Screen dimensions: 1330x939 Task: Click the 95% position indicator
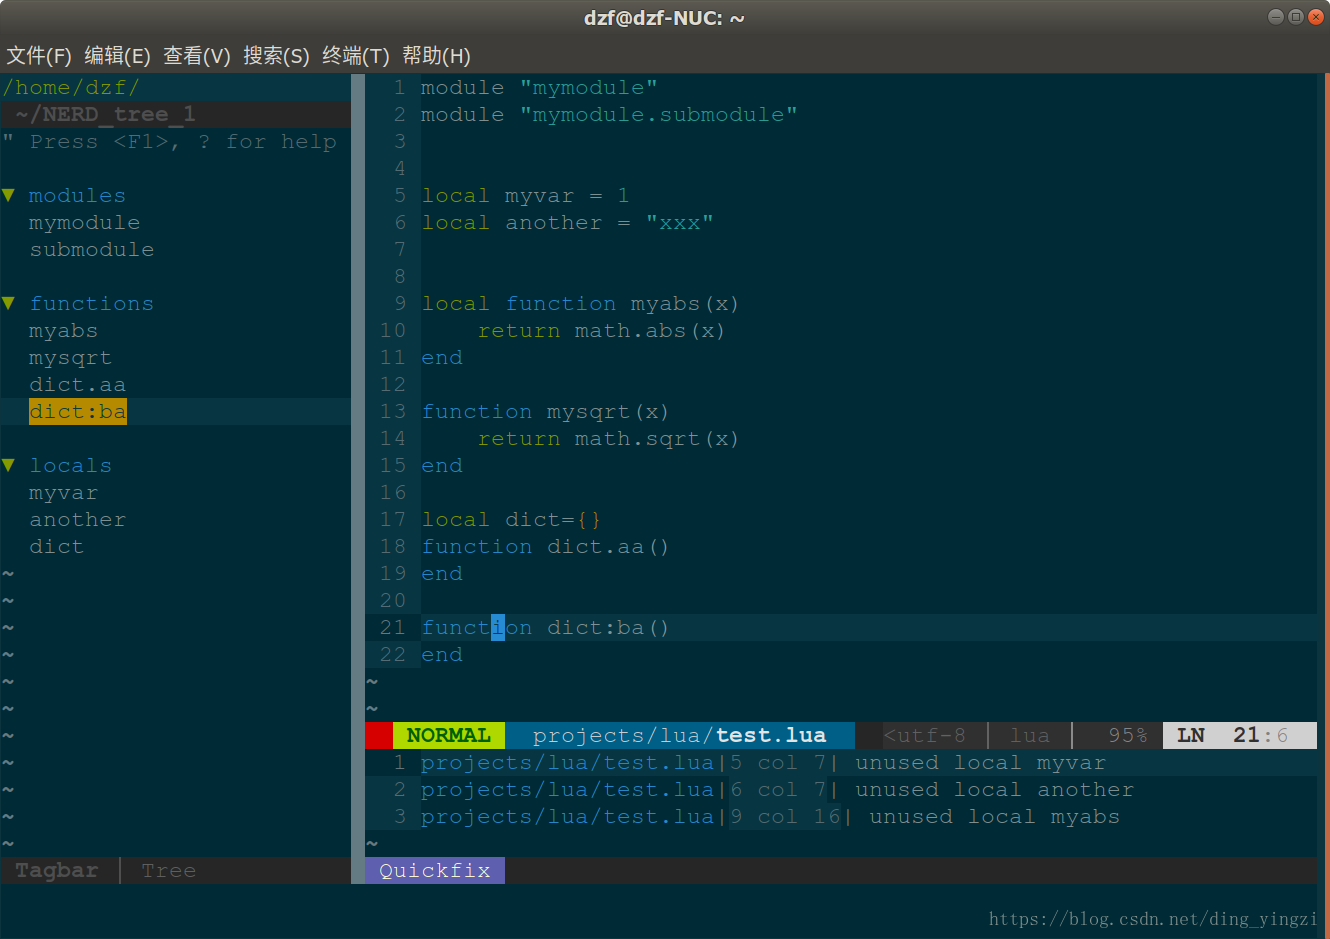[x=1127, y=736]
